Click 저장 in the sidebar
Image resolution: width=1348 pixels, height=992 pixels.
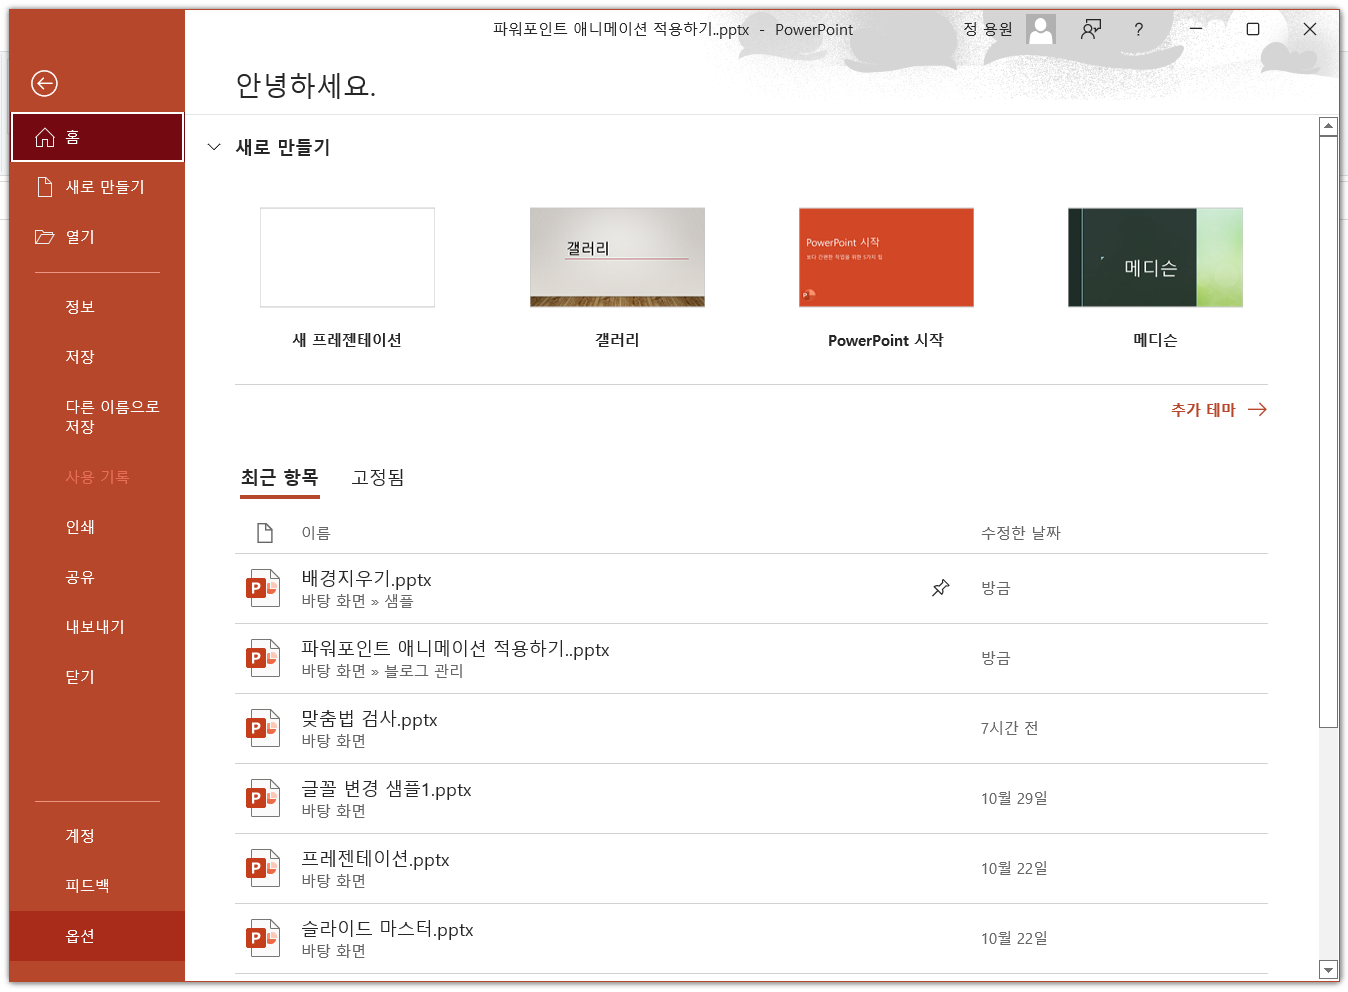pos(97,357)
